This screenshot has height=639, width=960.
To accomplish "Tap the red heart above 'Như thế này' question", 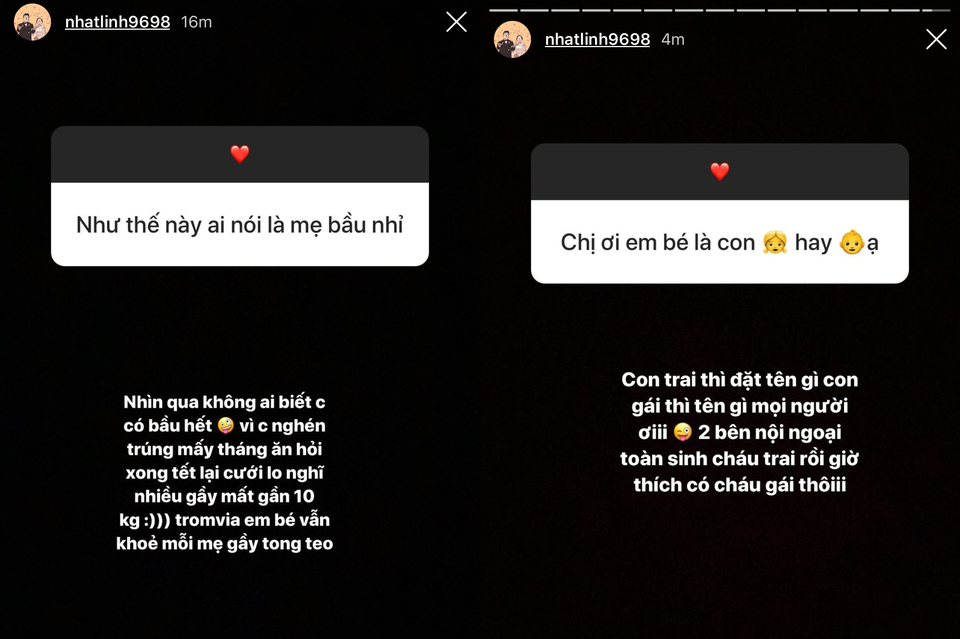I will tap(240, 154).
